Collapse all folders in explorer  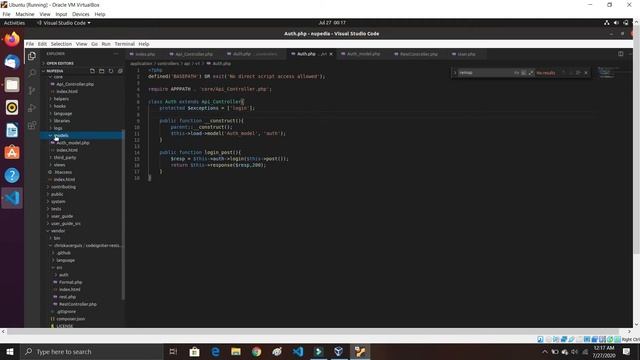pos(120,71)
